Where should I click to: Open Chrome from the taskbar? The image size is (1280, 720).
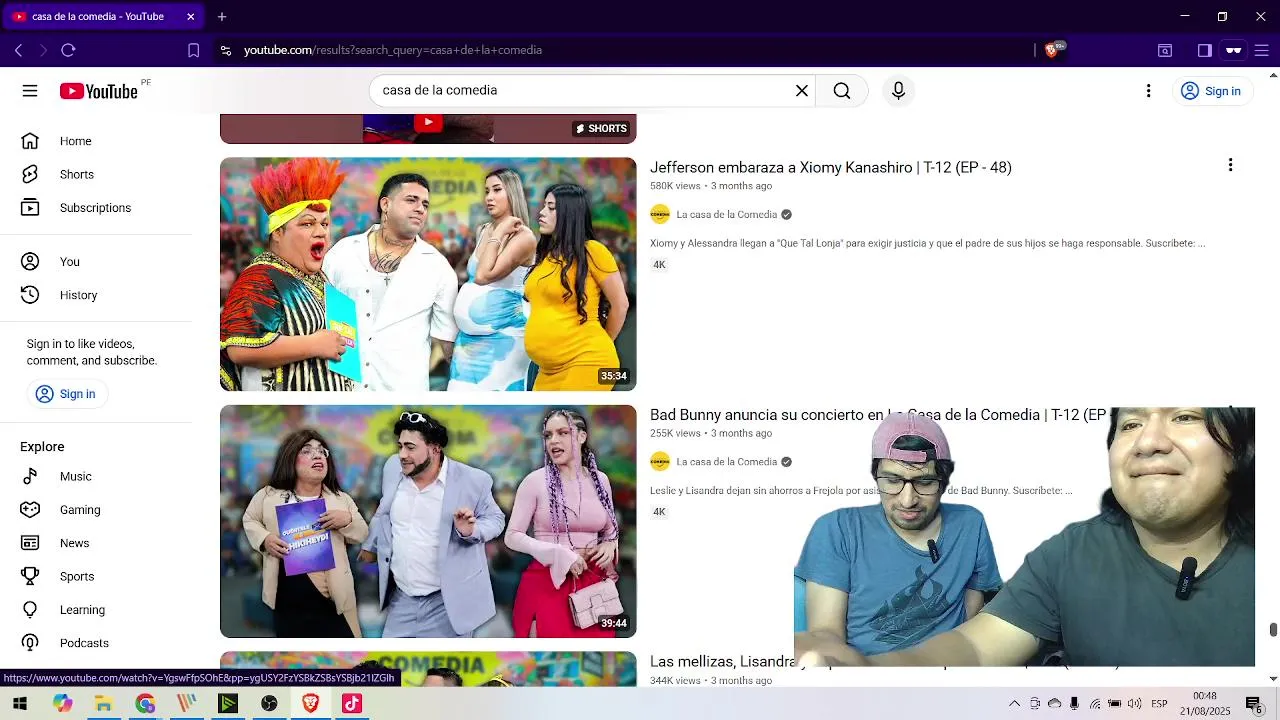point(145,704)
